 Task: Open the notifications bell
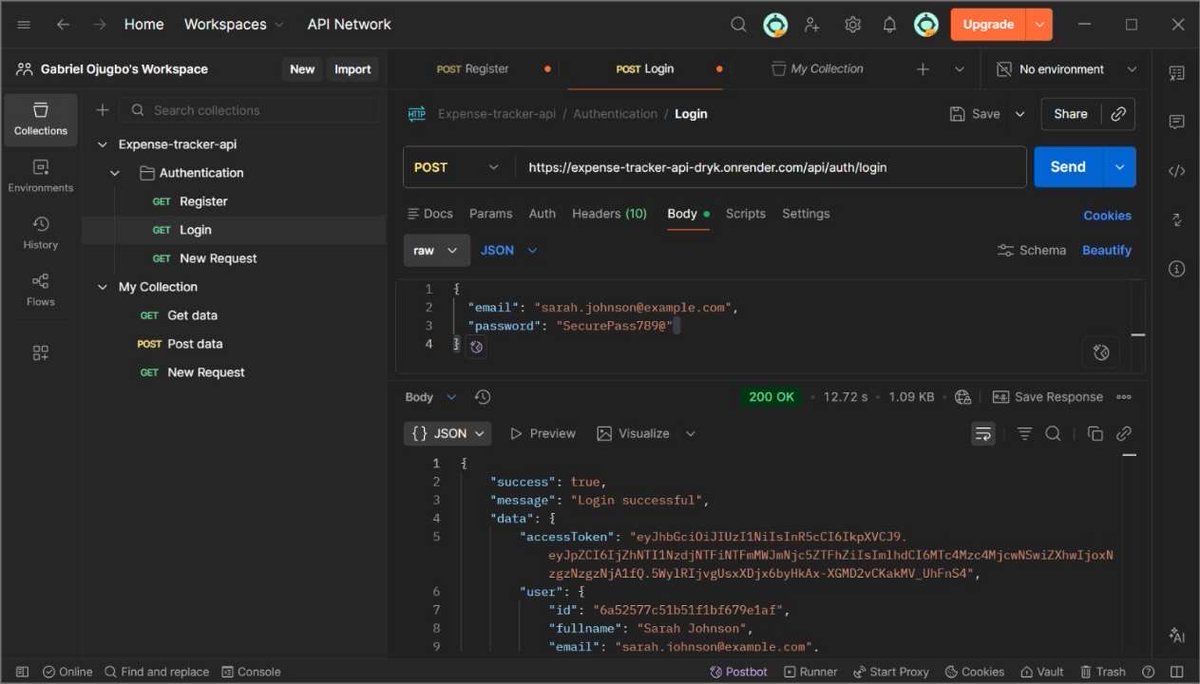point(889,24)
